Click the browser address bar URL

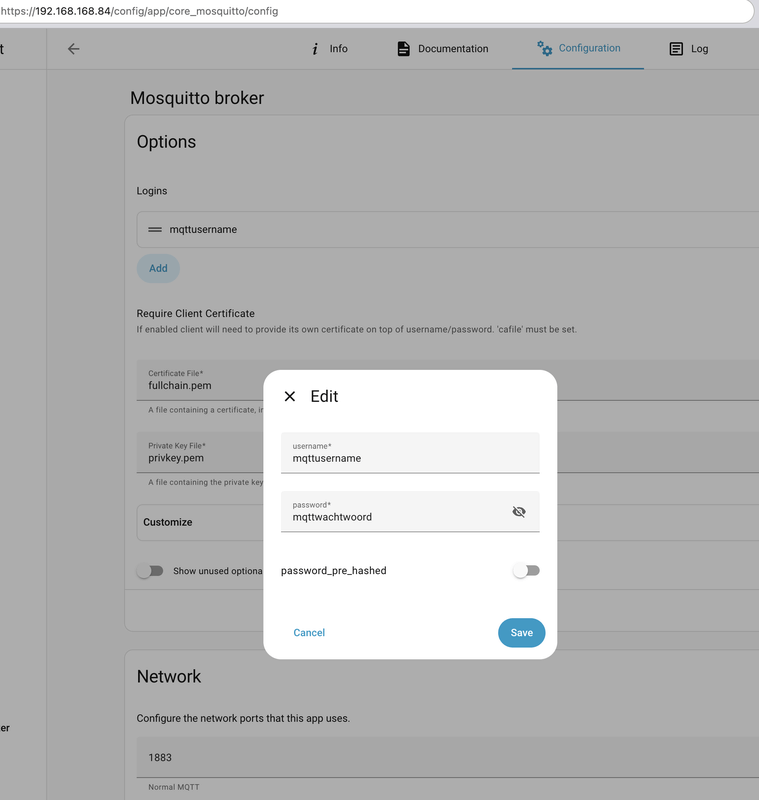click(139, 11)
